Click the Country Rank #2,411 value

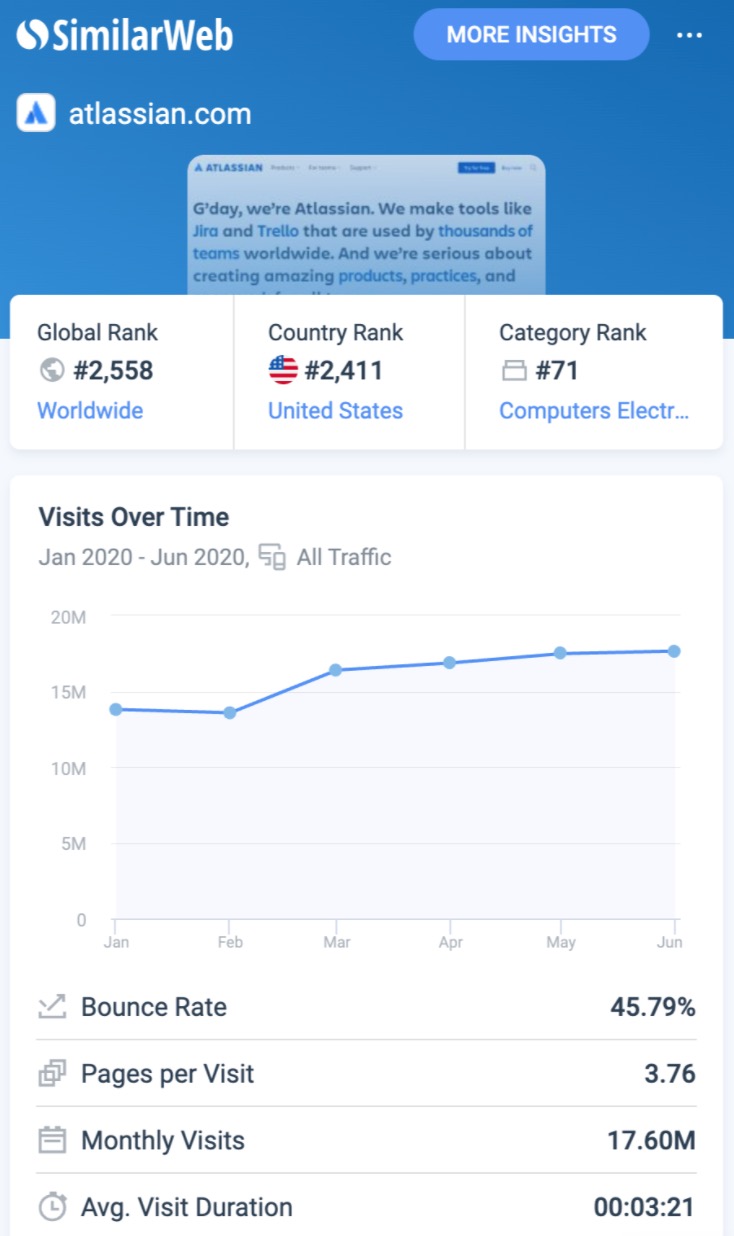pyautogui.click(x=344, y=371)
